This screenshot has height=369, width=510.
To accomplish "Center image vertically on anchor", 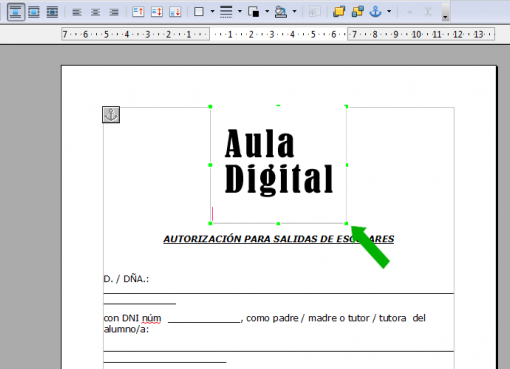I will 156,12.
